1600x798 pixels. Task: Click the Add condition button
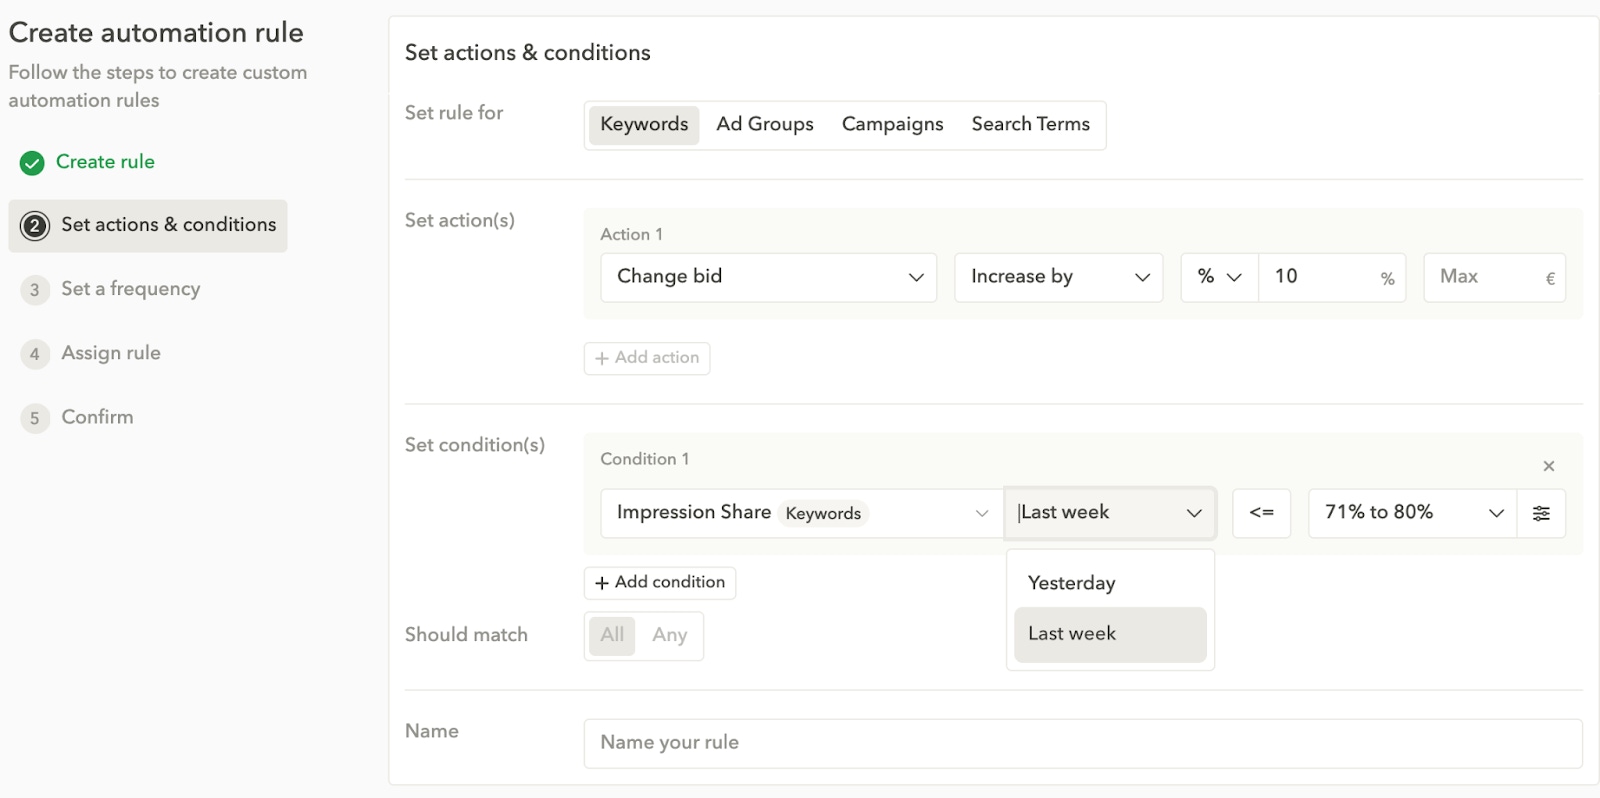[660, 583]
